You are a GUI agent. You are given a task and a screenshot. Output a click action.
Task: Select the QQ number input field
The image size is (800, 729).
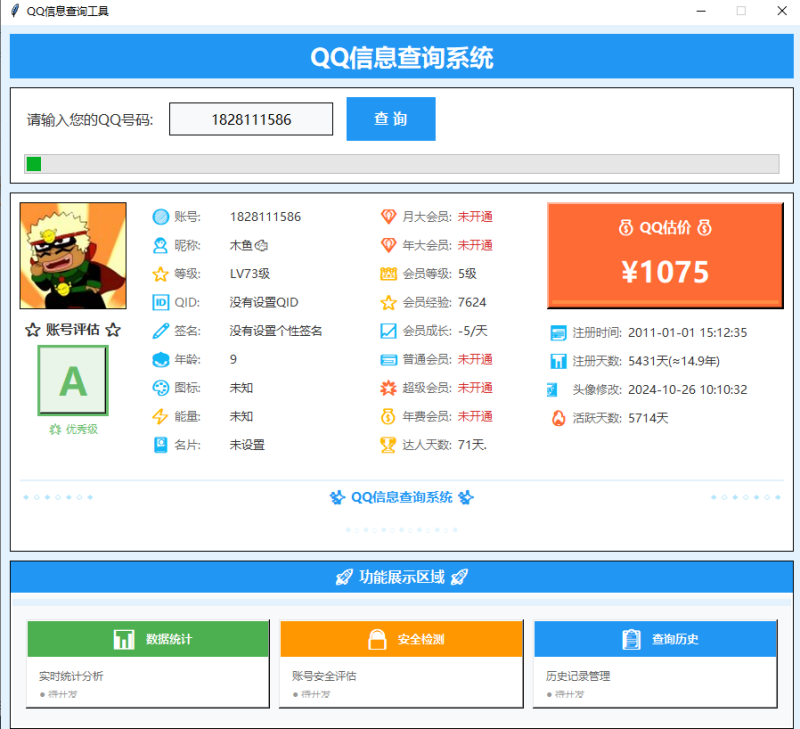251,118
